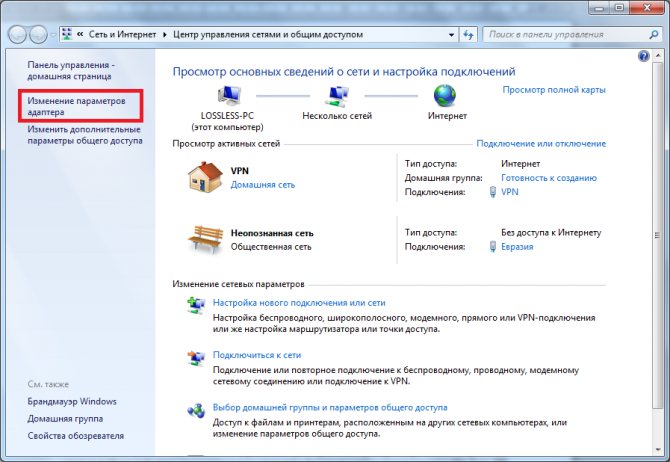Click the back navigation arrow button

18,35
